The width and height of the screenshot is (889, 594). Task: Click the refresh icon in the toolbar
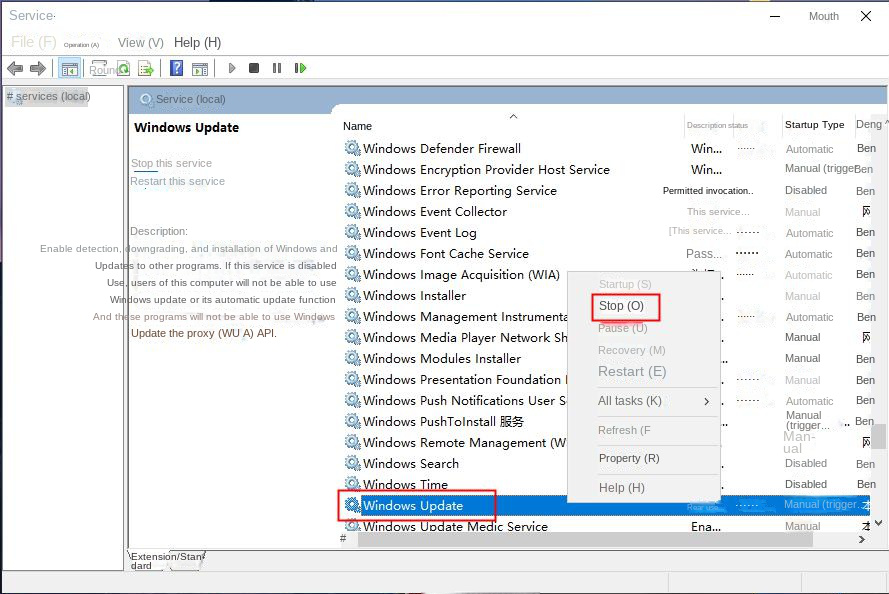coord(123,67)
